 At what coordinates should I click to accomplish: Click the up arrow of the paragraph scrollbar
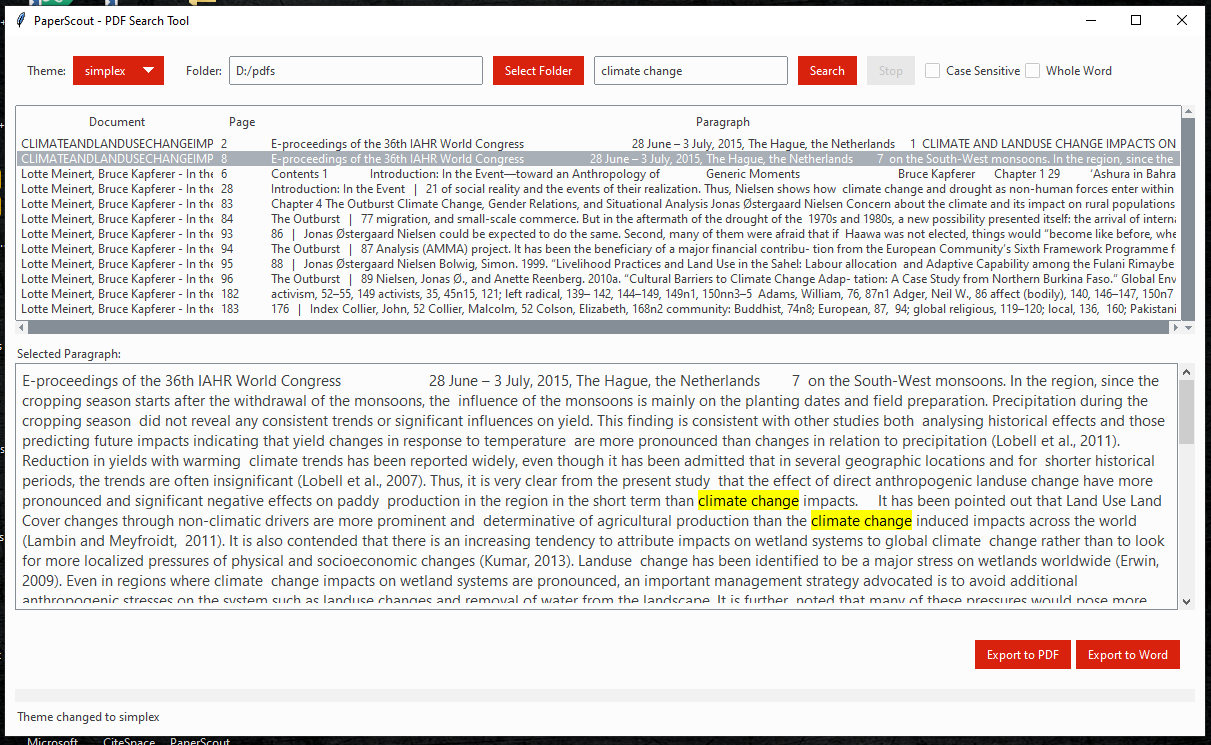pyautogui.click(x=1187, y=371)
